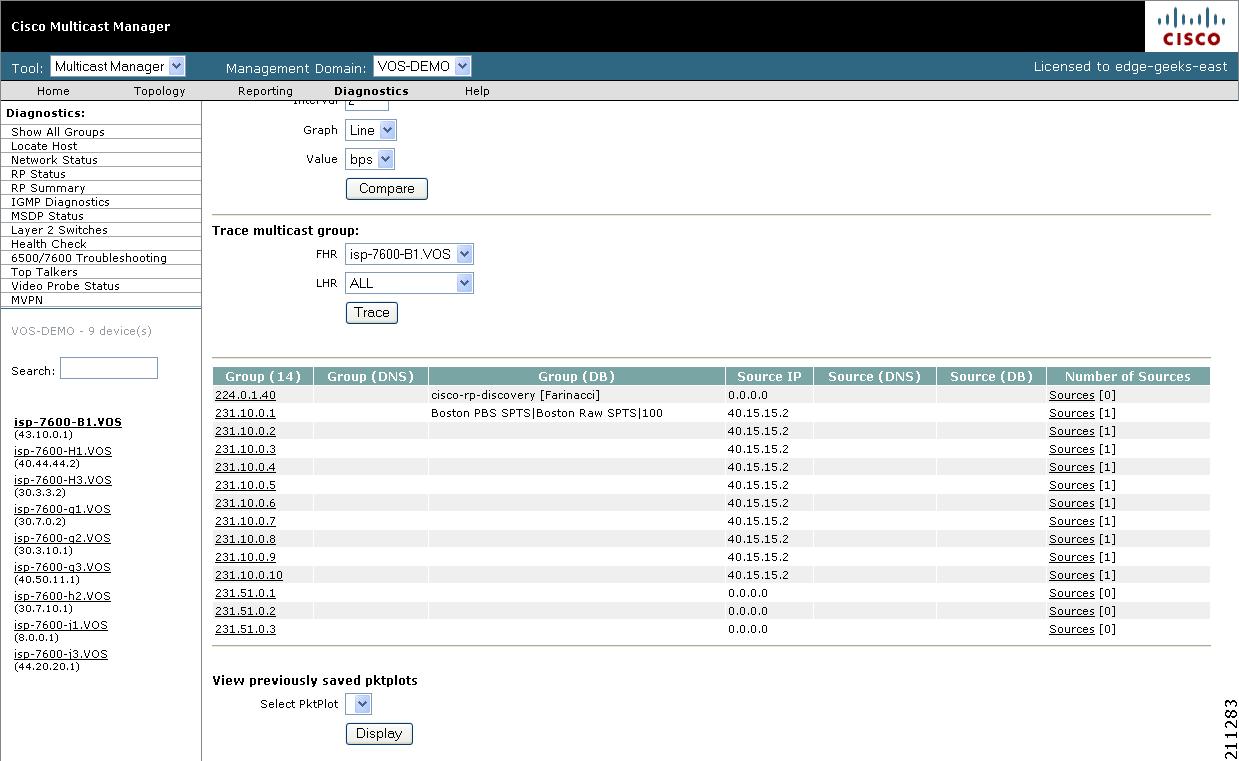Open the Help menu item
Image resolution: width=1239 pixels, height=761 pixels.
pyautogui.click(x=477, y=90)
